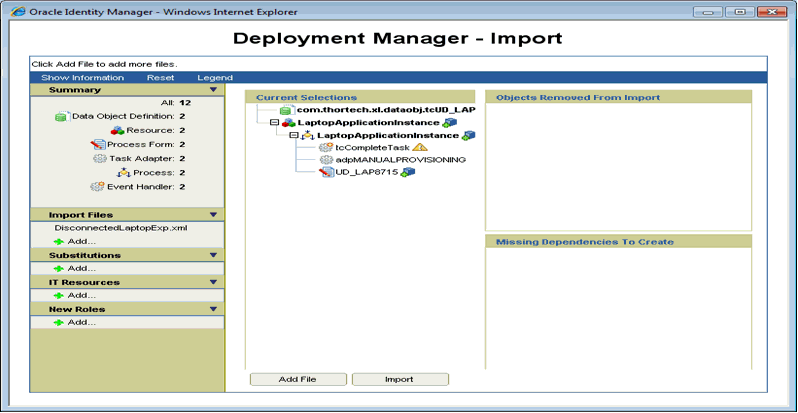Click DisconnectedLaptopExp.xml file name
The width and height of the screenshot is (798, 413).
121,228
